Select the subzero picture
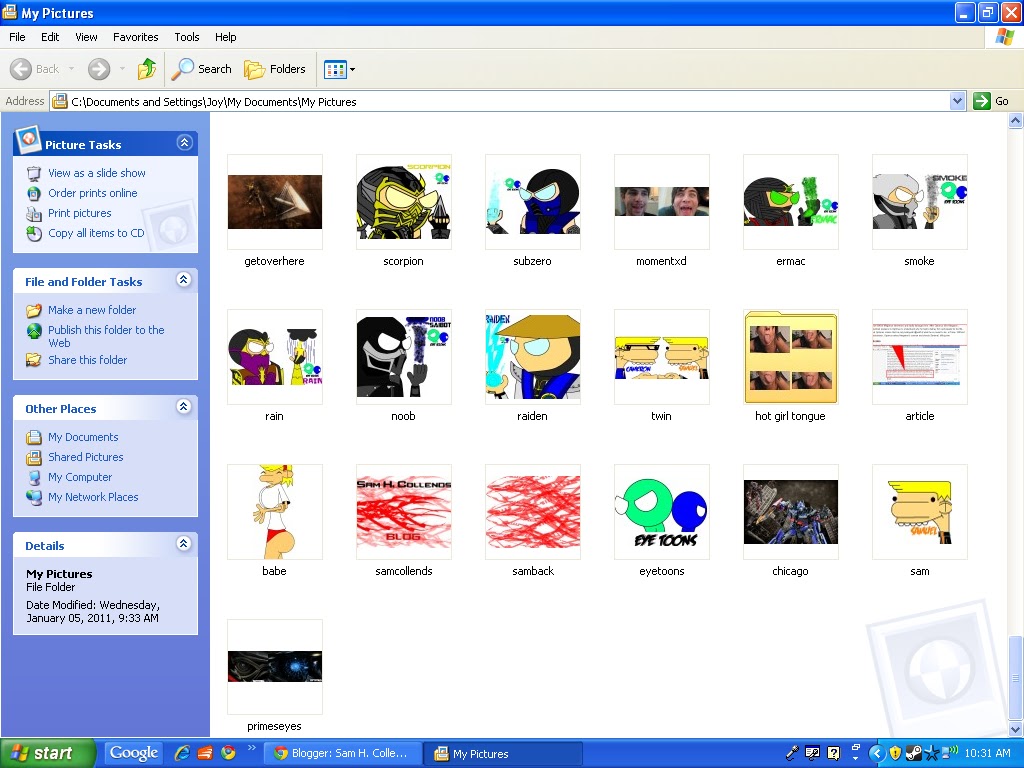 (x=532, y=202)
